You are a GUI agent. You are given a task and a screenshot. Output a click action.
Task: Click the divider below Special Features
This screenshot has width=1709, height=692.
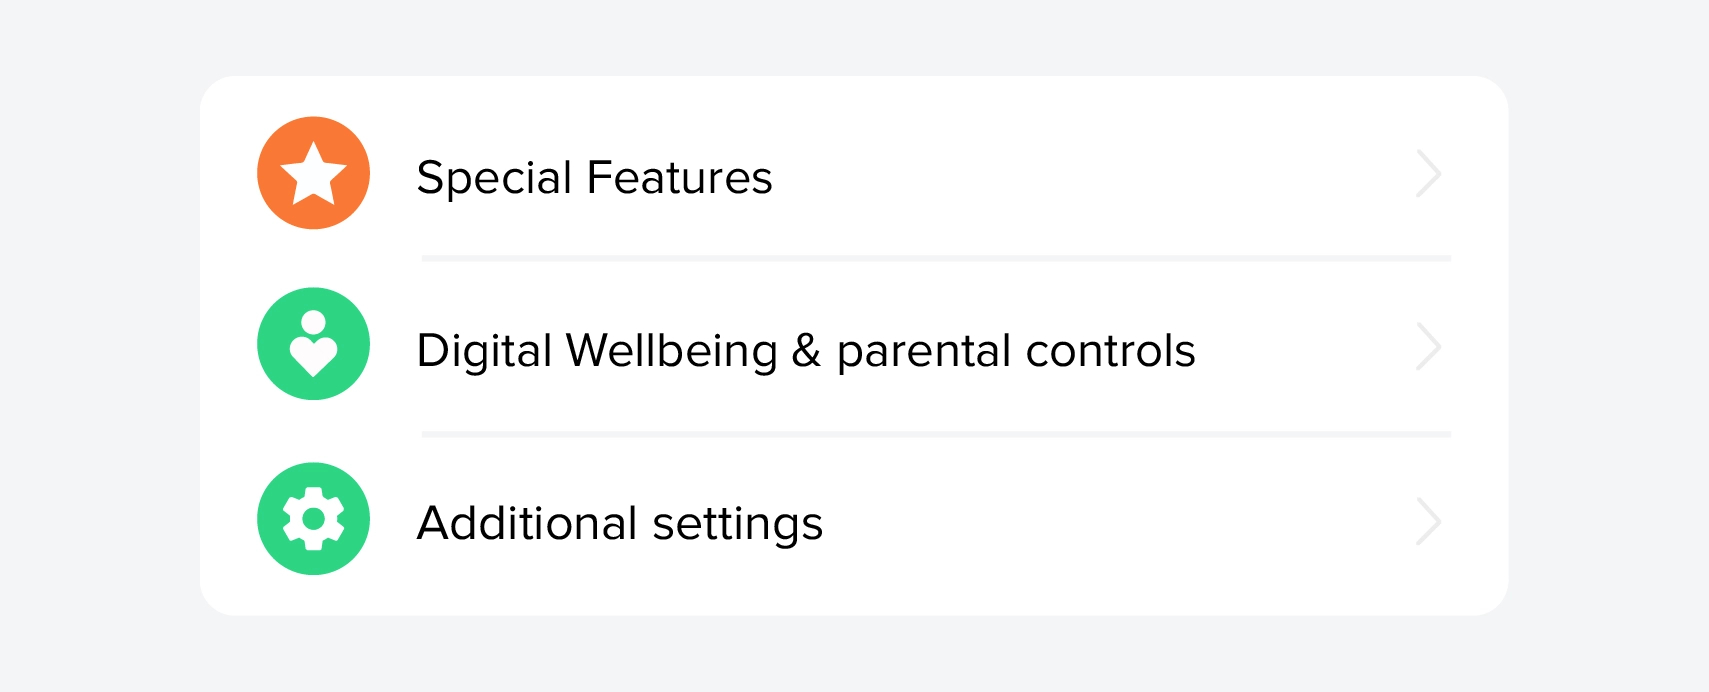tap(935, 258)
